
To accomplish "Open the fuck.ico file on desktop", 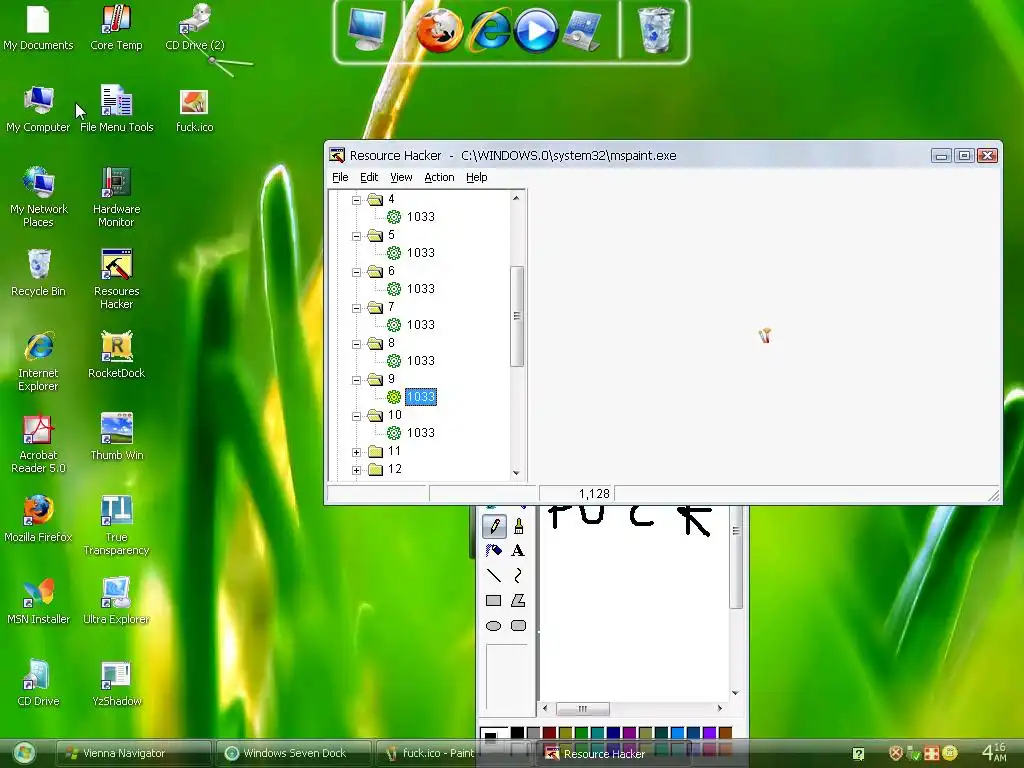I will (x=194, y=110).
